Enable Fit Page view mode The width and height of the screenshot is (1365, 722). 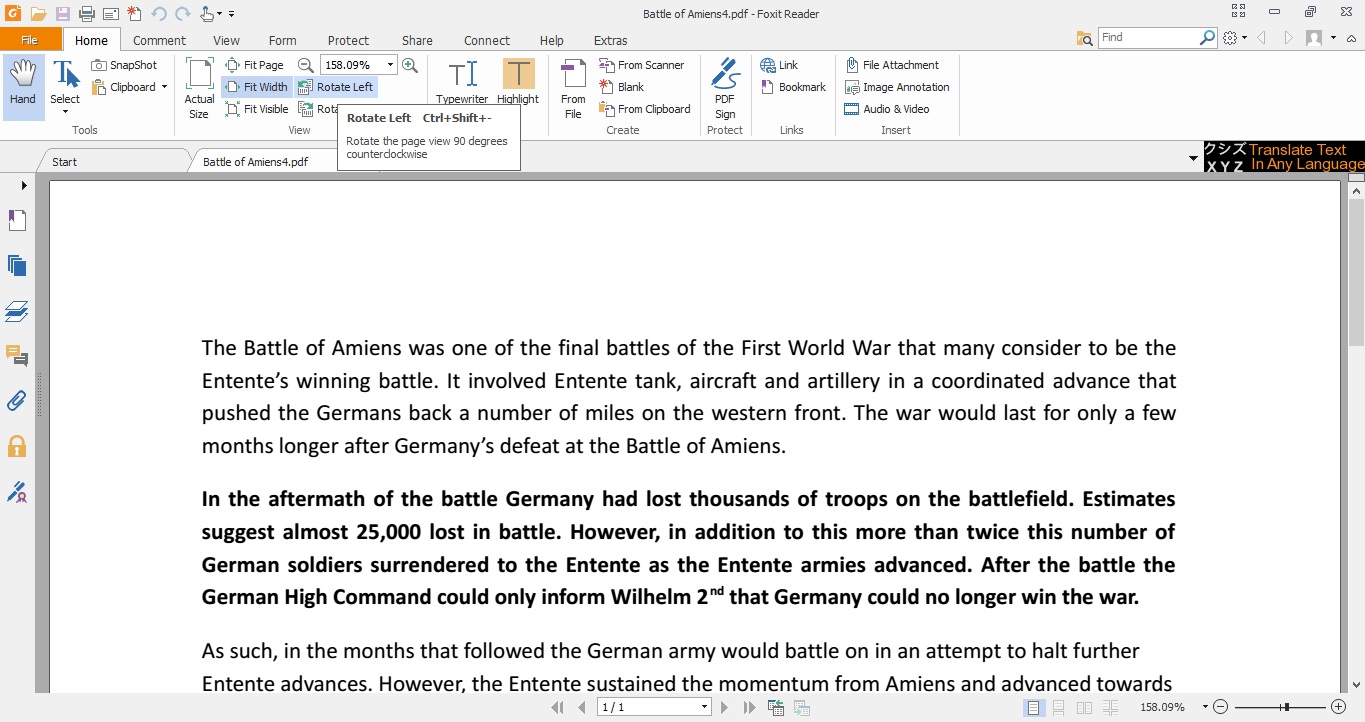(x=256, y=64)
